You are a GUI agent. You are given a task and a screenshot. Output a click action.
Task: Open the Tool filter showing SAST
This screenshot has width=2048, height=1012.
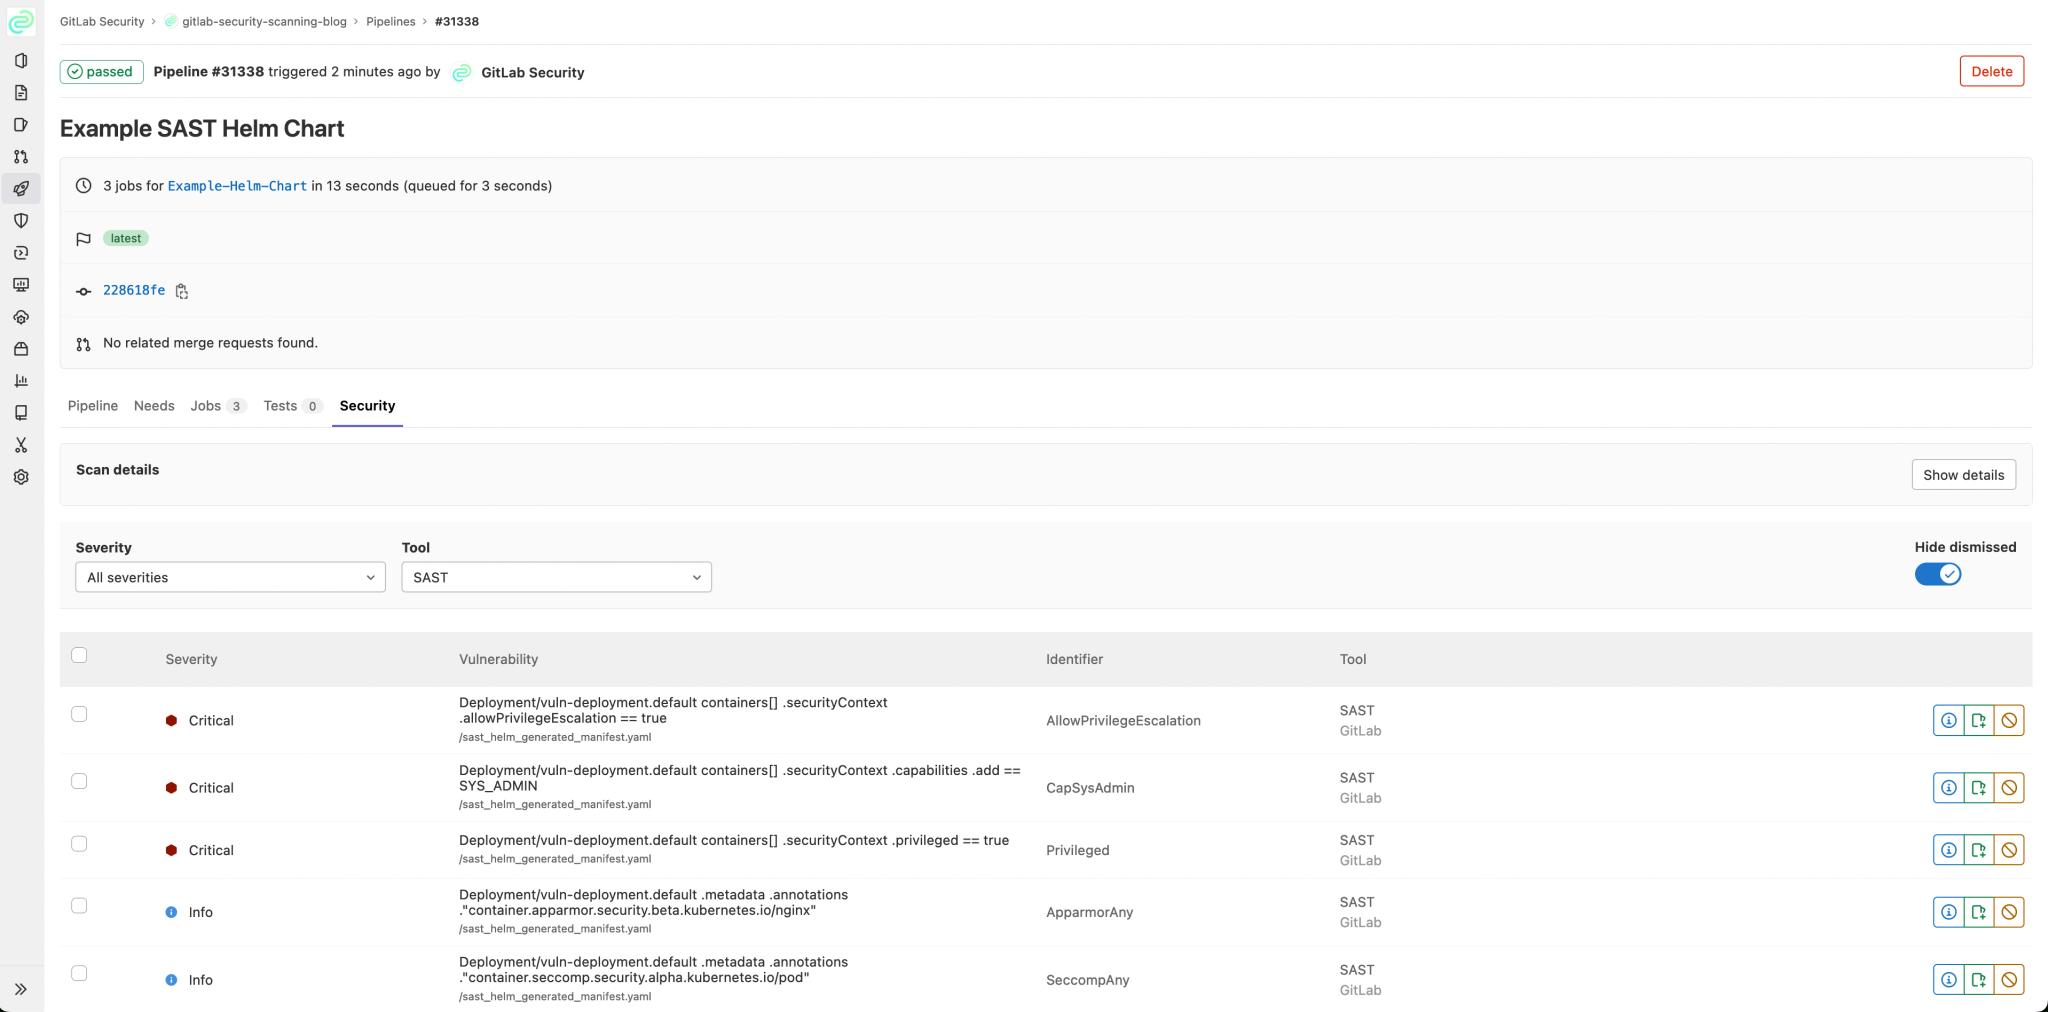coord(556,577)
